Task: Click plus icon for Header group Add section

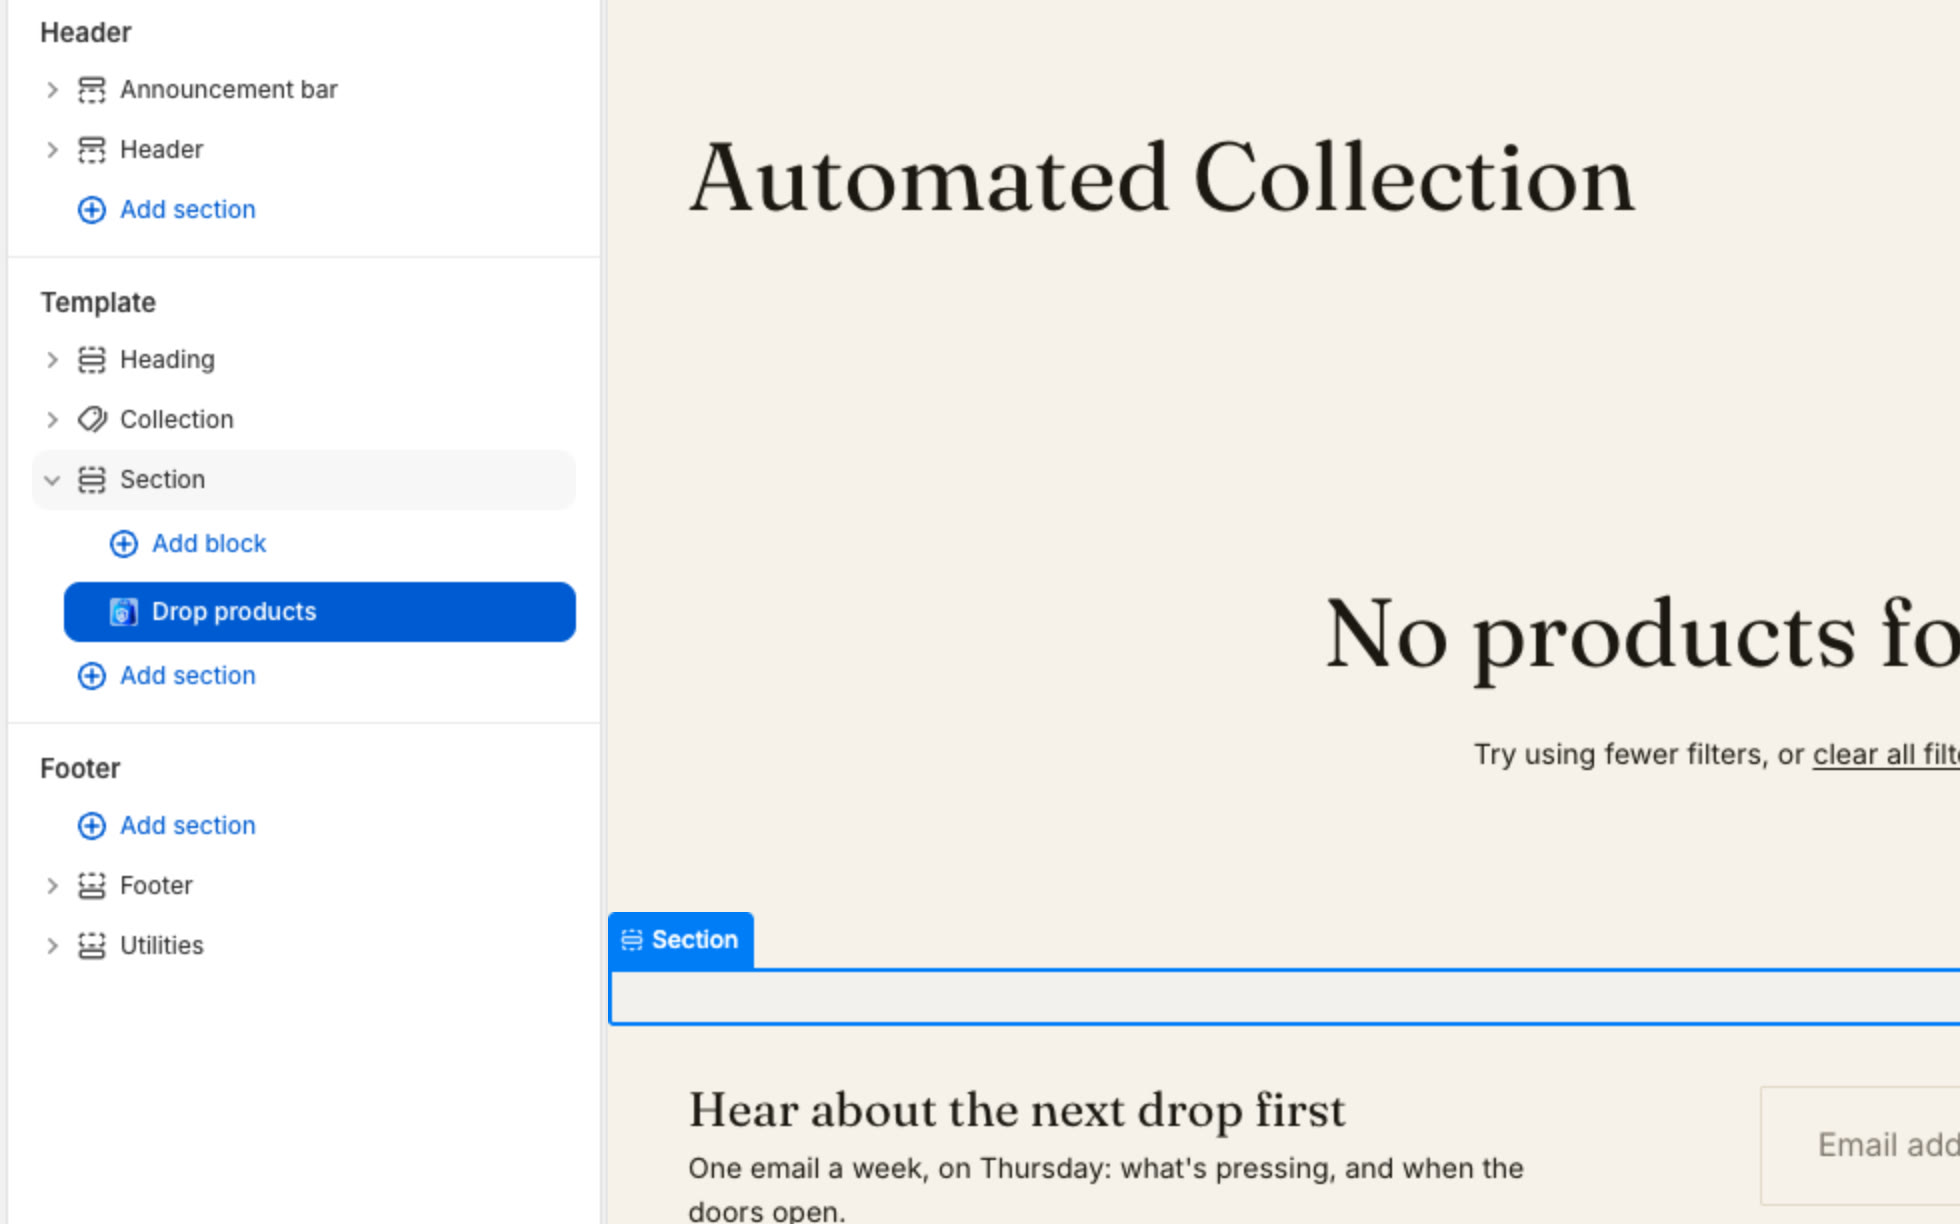Action: pyautogui.click(x=92, y=210)
